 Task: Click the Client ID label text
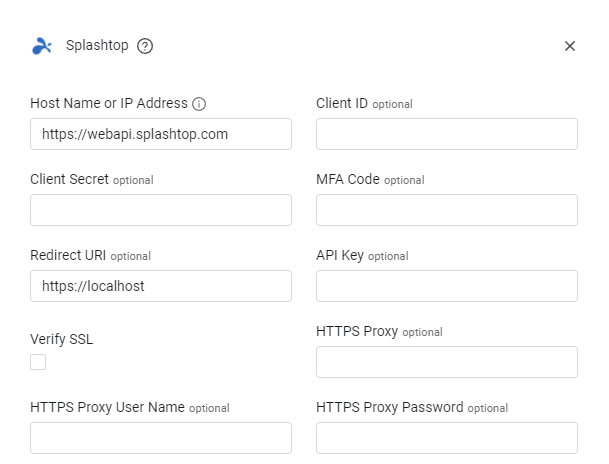tap(342, 103)
